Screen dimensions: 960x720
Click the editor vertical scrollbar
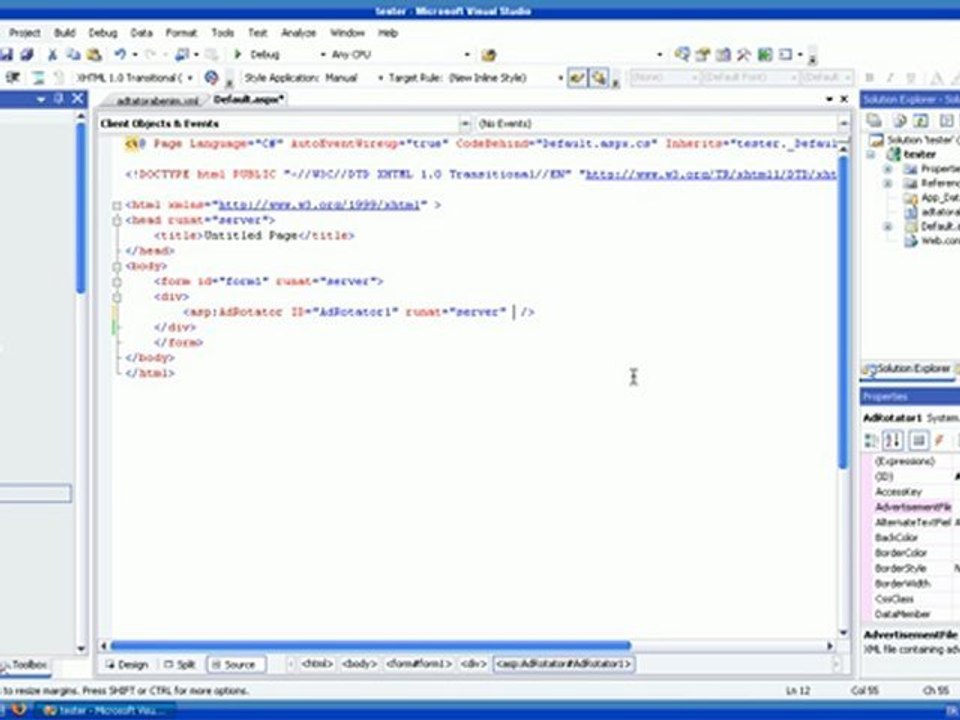click(x=843, y=312)
